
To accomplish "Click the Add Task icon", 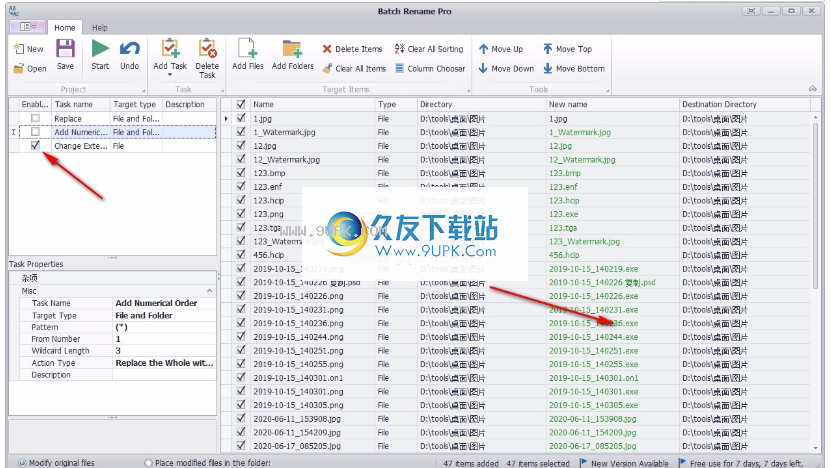I will (x=170, y=49).
